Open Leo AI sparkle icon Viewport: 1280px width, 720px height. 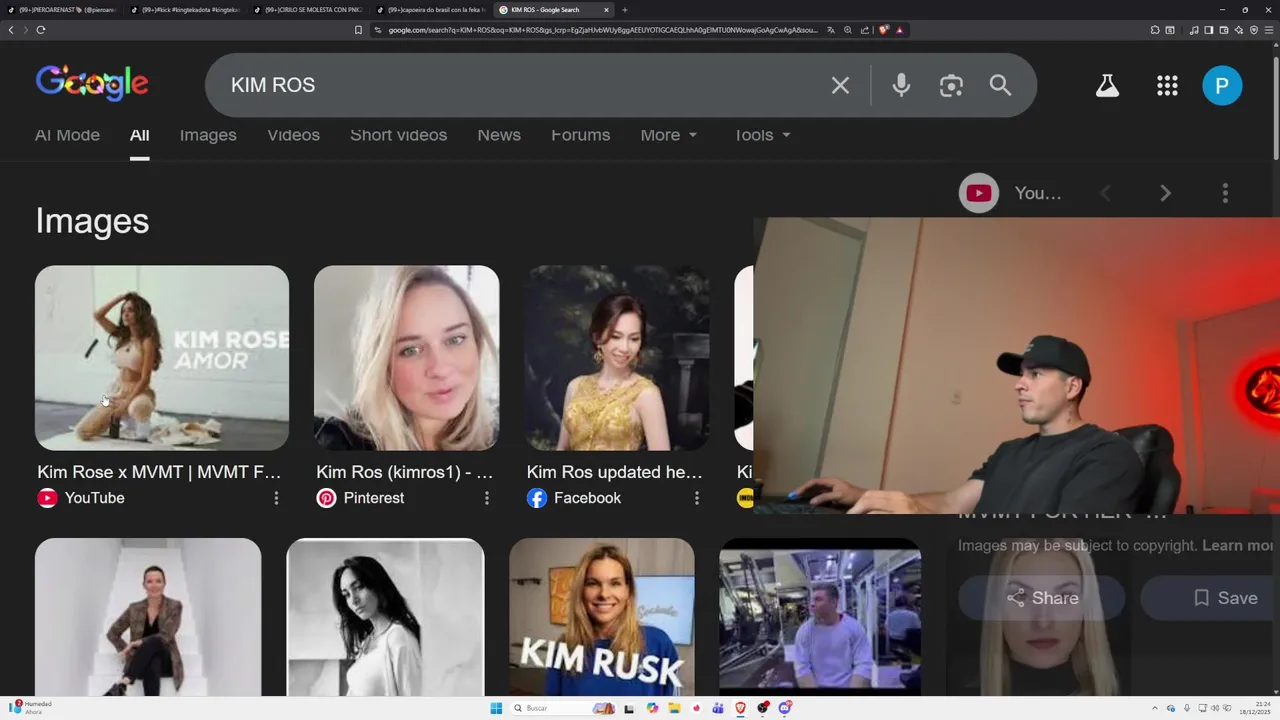[x=1239, y=30]
